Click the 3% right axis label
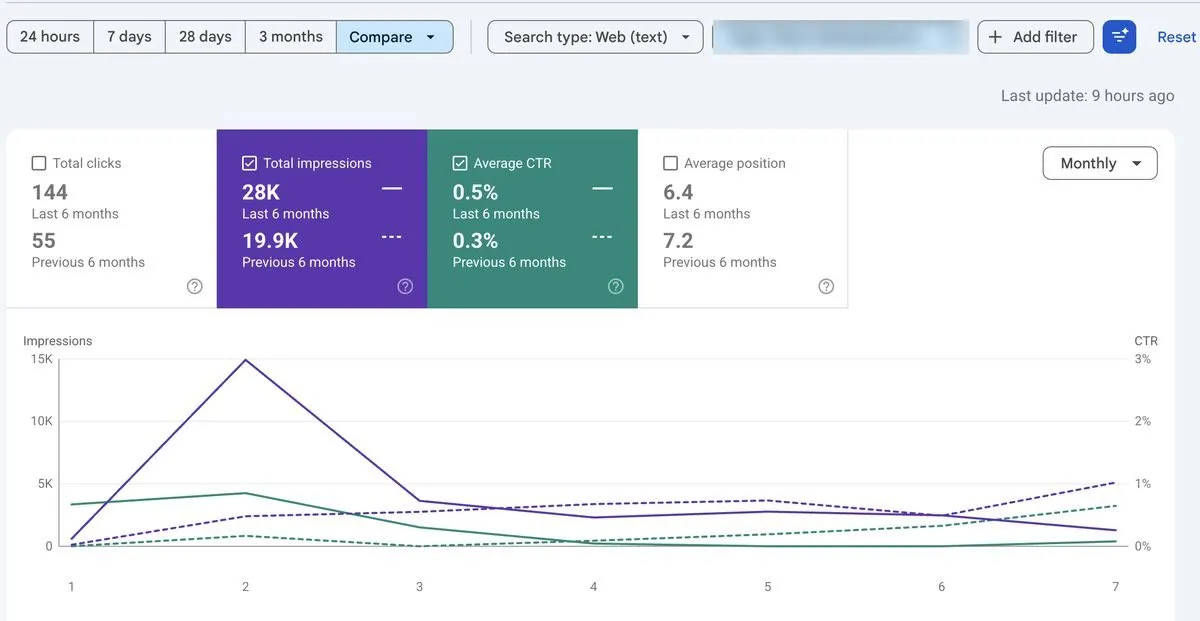 pos(1143,359)
